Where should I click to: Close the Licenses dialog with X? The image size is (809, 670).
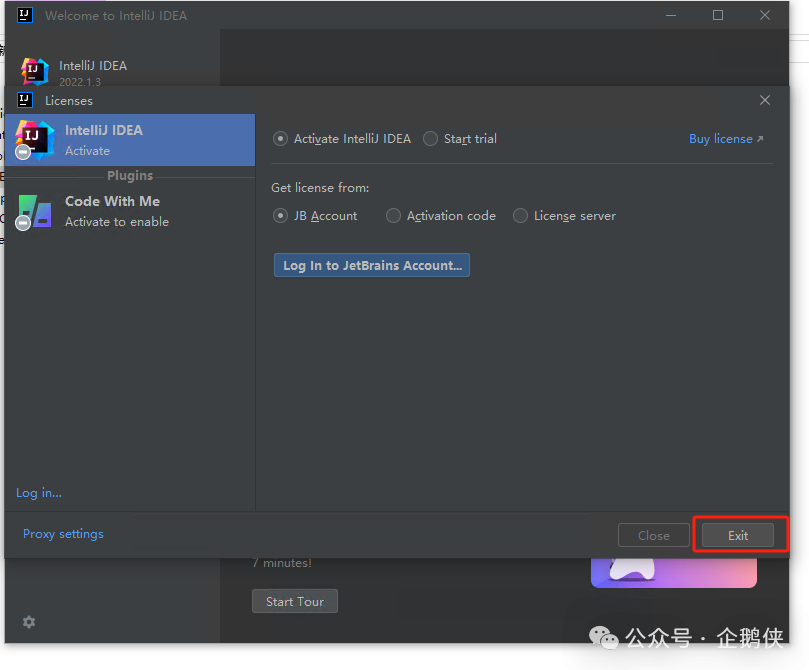point(765,100)
